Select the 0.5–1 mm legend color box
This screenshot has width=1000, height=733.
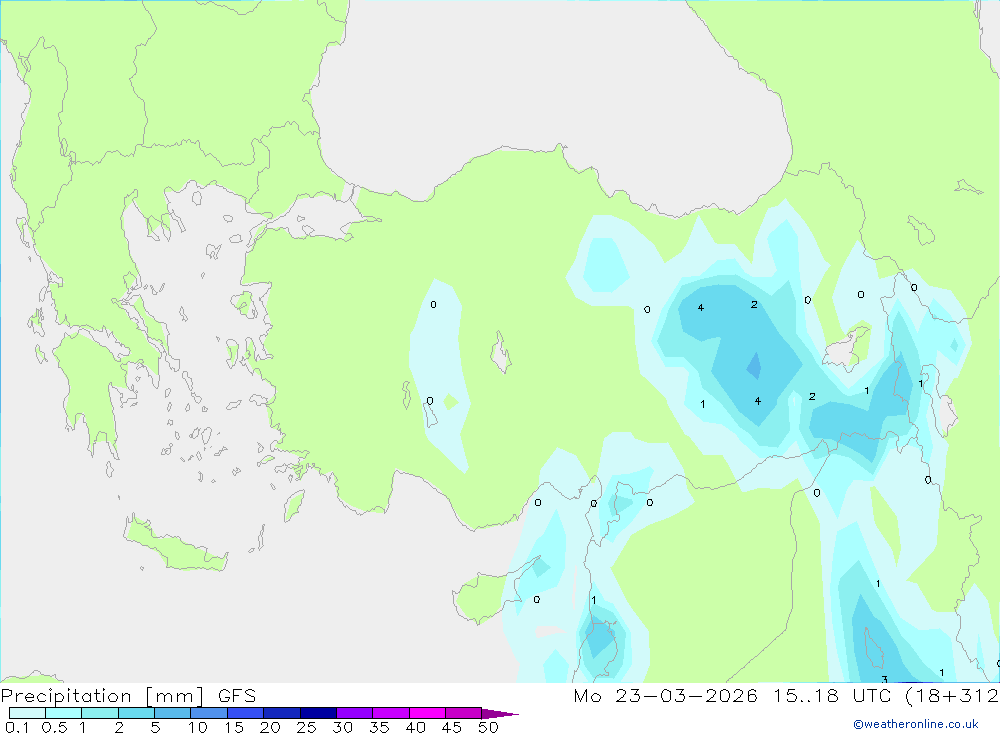pos(64,713)
